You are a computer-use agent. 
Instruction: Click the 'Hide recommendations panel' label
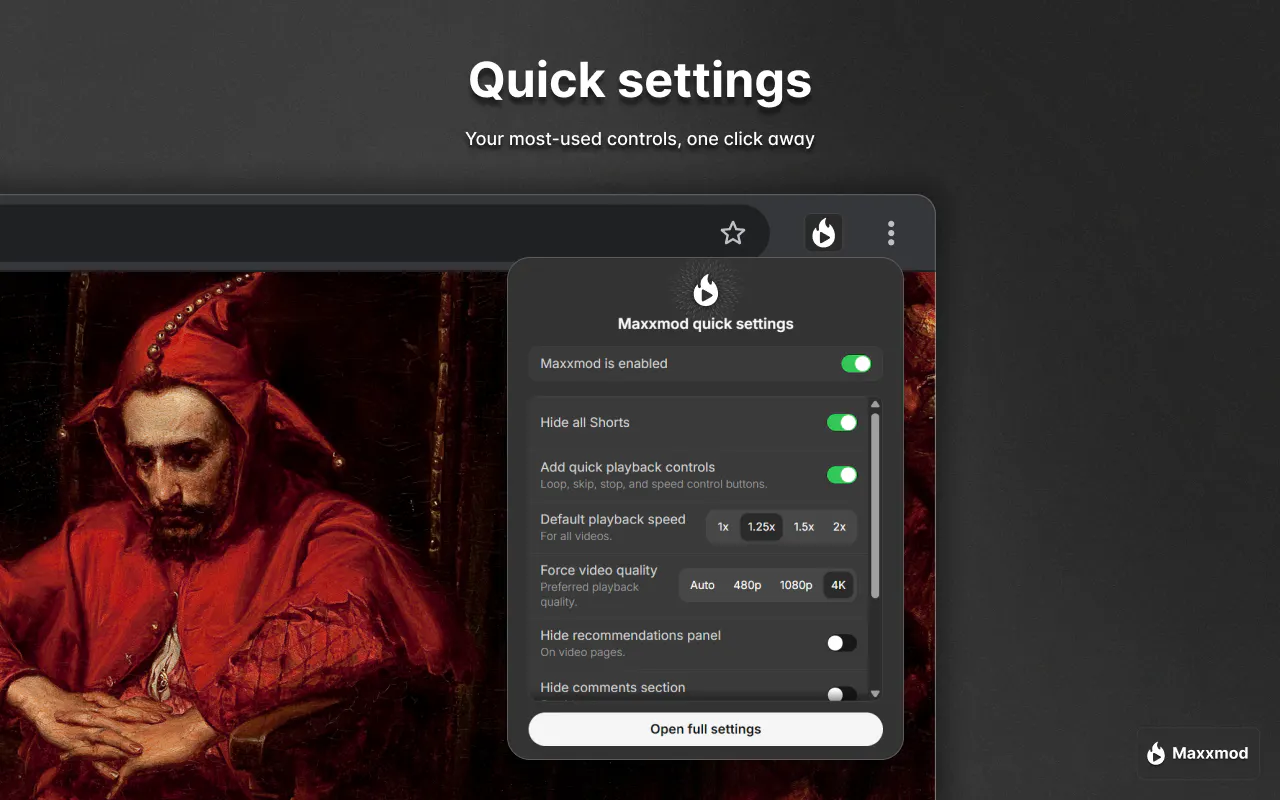tap(631, 635)
